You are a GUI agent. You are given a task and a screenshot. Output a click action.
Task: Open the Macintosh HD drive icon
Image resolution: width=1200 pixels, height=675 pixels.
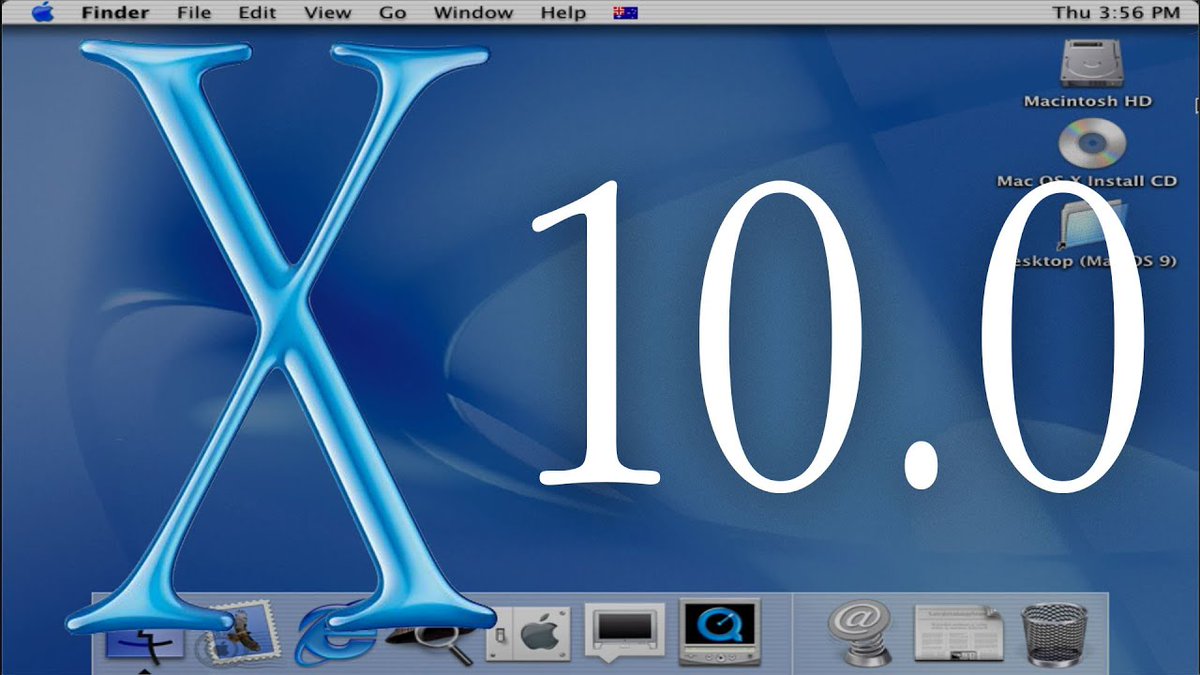[x=1087, y=66]
